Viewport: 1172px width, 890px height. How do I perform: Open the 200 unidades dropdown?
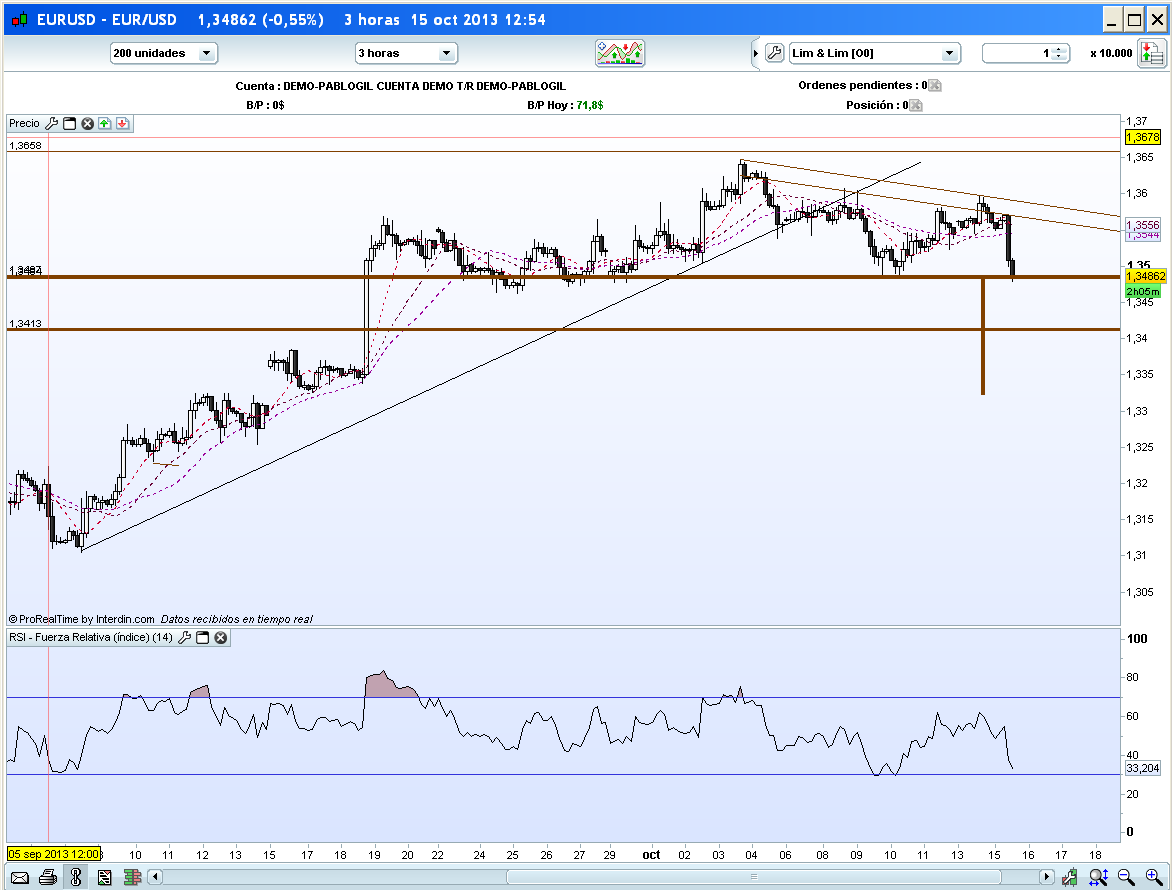point(163,53)
